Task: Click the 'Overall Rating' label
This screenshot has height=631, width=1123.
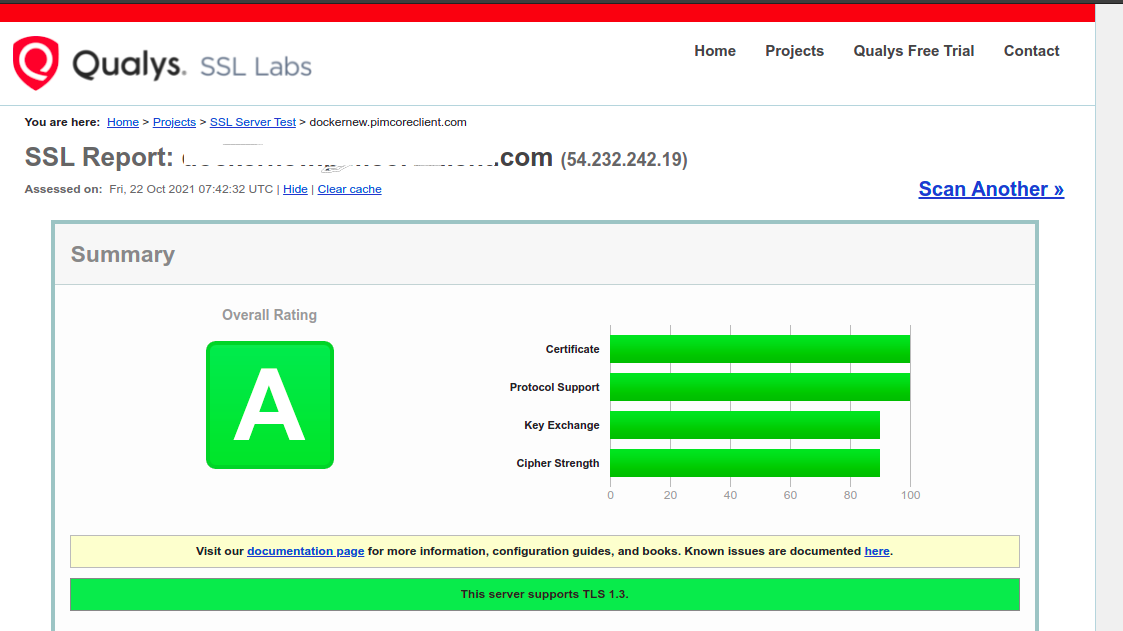Action: click(269, 315)
